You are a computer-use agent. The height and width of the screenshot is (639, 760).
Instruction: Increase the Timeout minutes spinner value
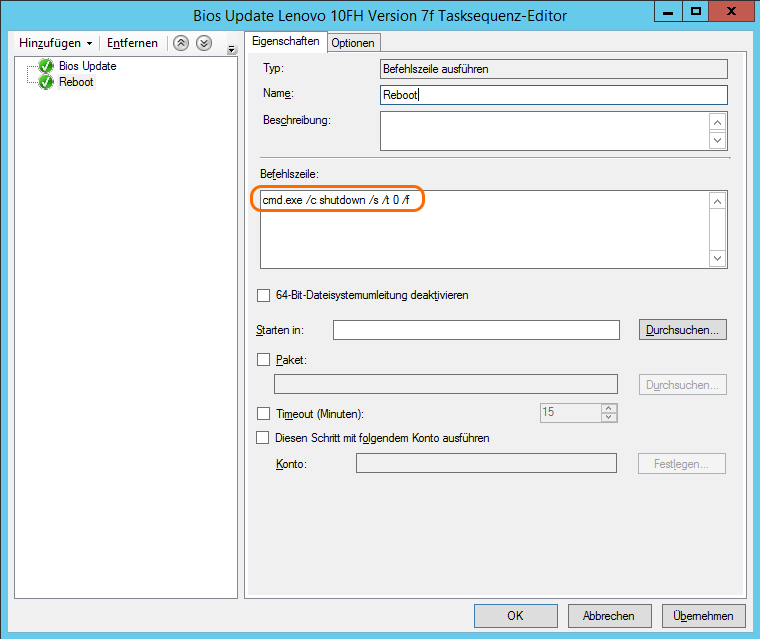[609, 408]
